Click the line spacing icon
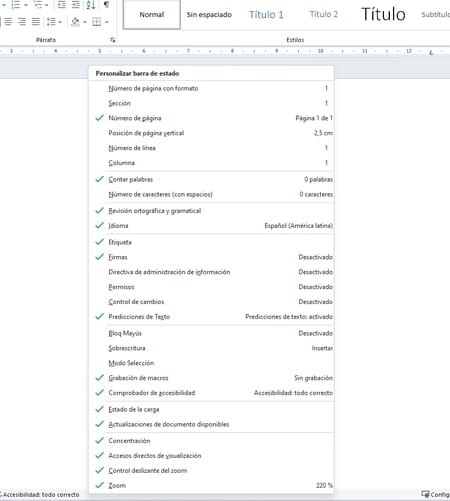This screenshot has height=501, width=450. [51, 22]
